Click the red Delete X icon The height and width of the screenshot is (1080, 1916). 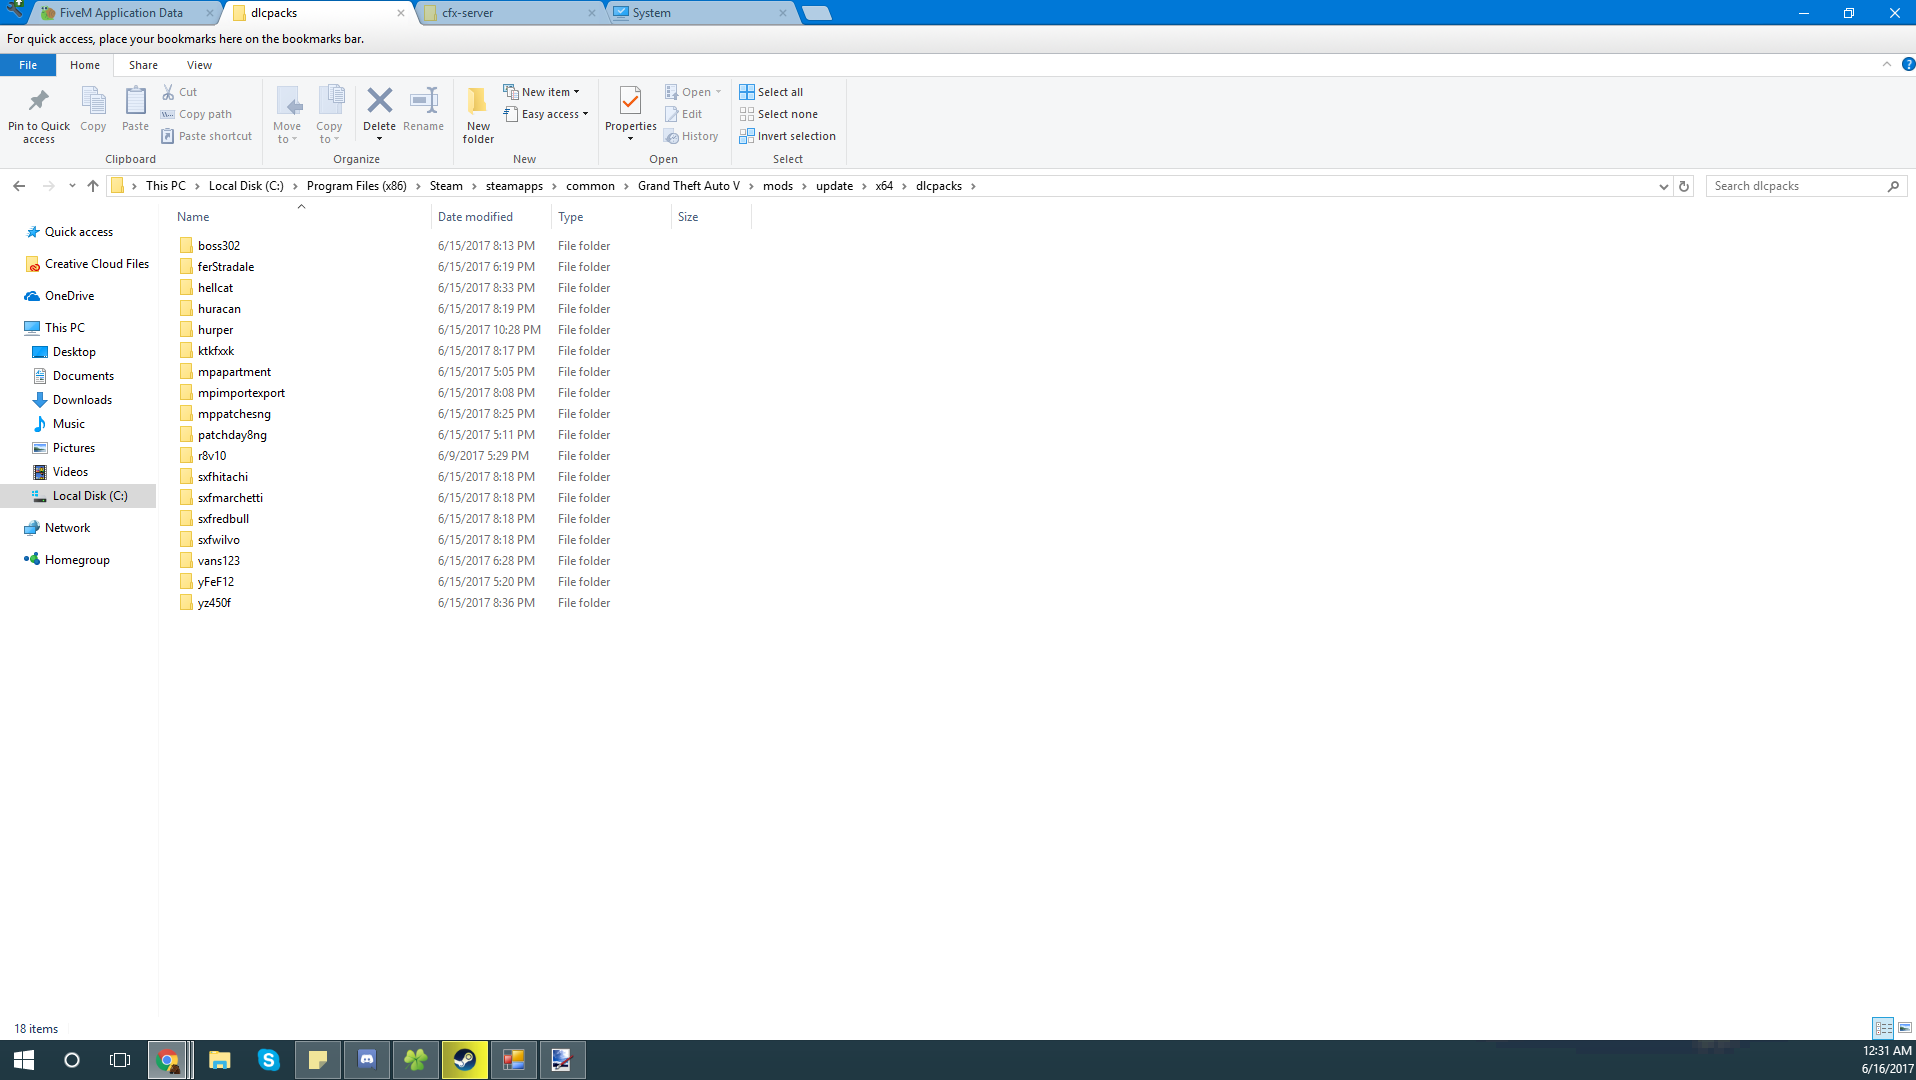379,100
